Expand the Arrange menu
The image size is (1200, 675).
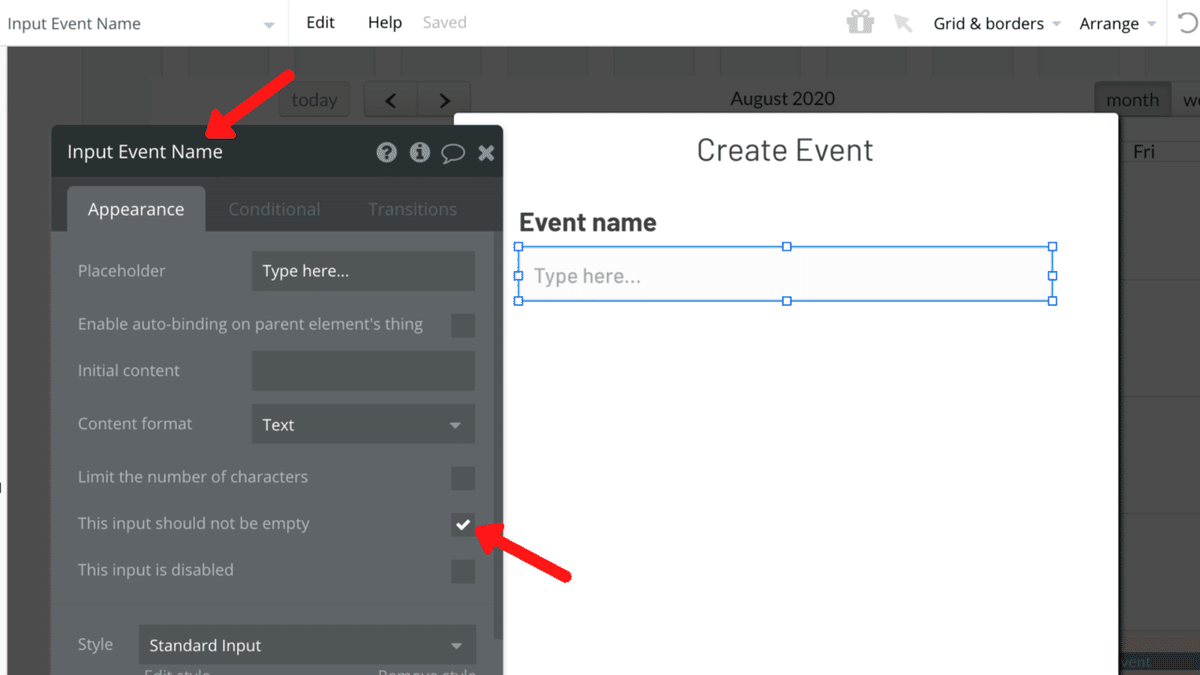tap(1117, 23)
